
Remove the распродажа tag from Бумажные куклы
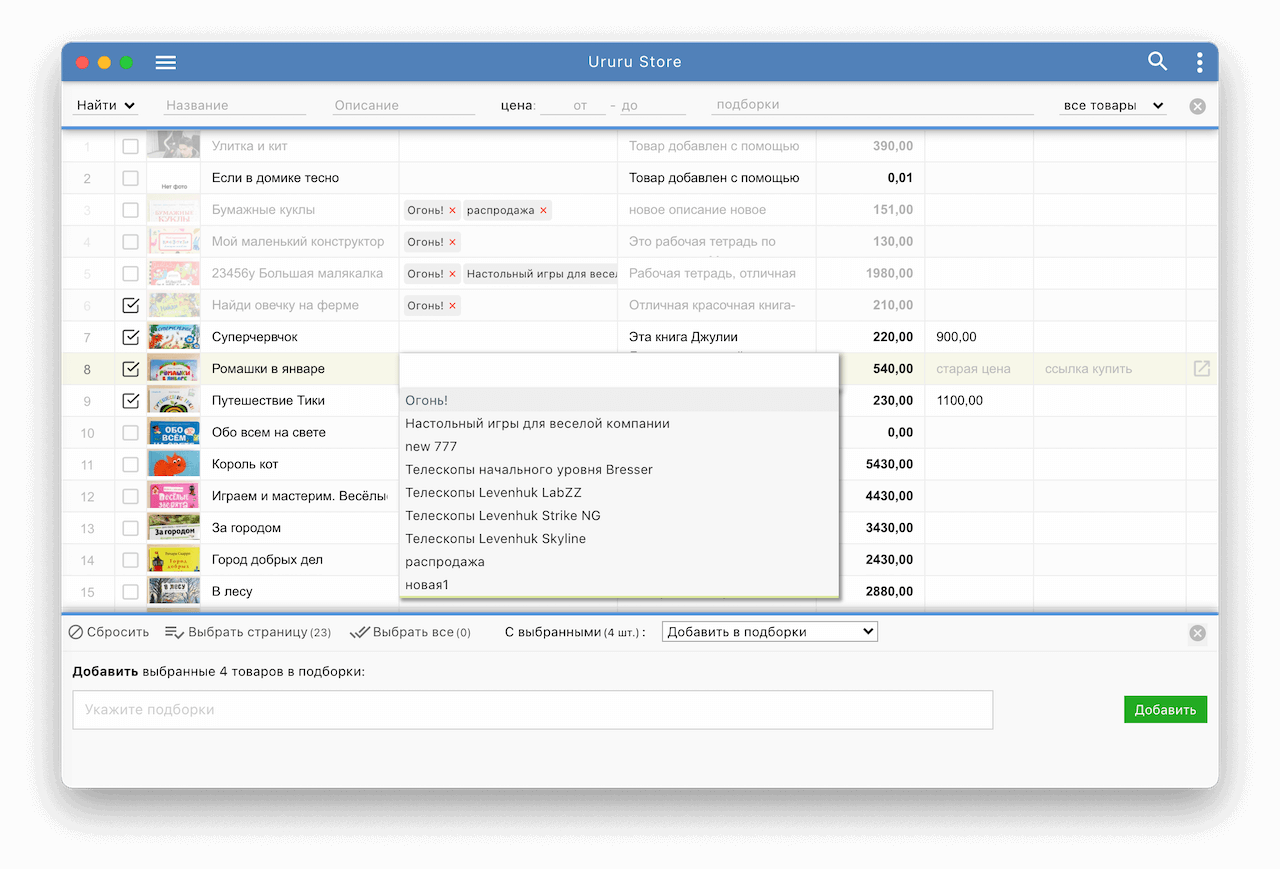(x=543, y=210)
